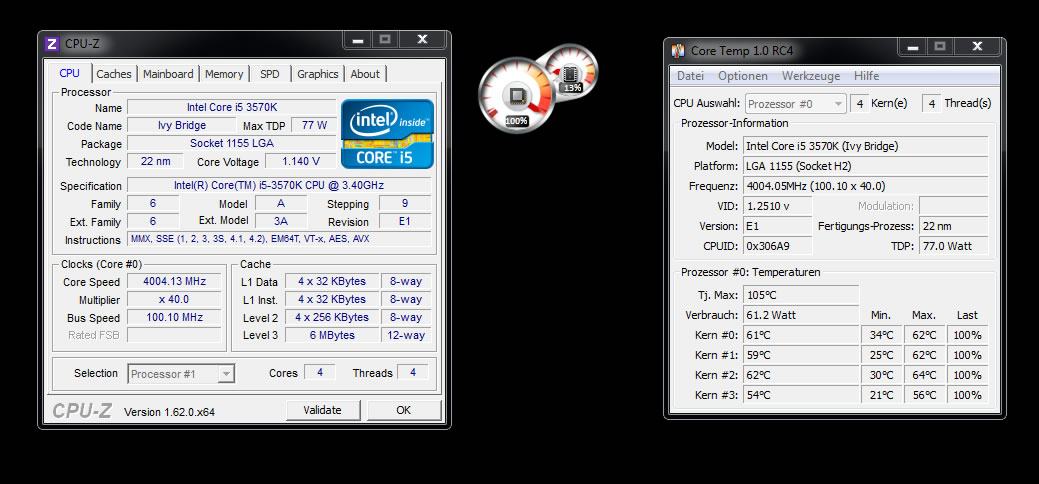
Task: Click the CPUID value 0x306A9
Action: (777, 246)
